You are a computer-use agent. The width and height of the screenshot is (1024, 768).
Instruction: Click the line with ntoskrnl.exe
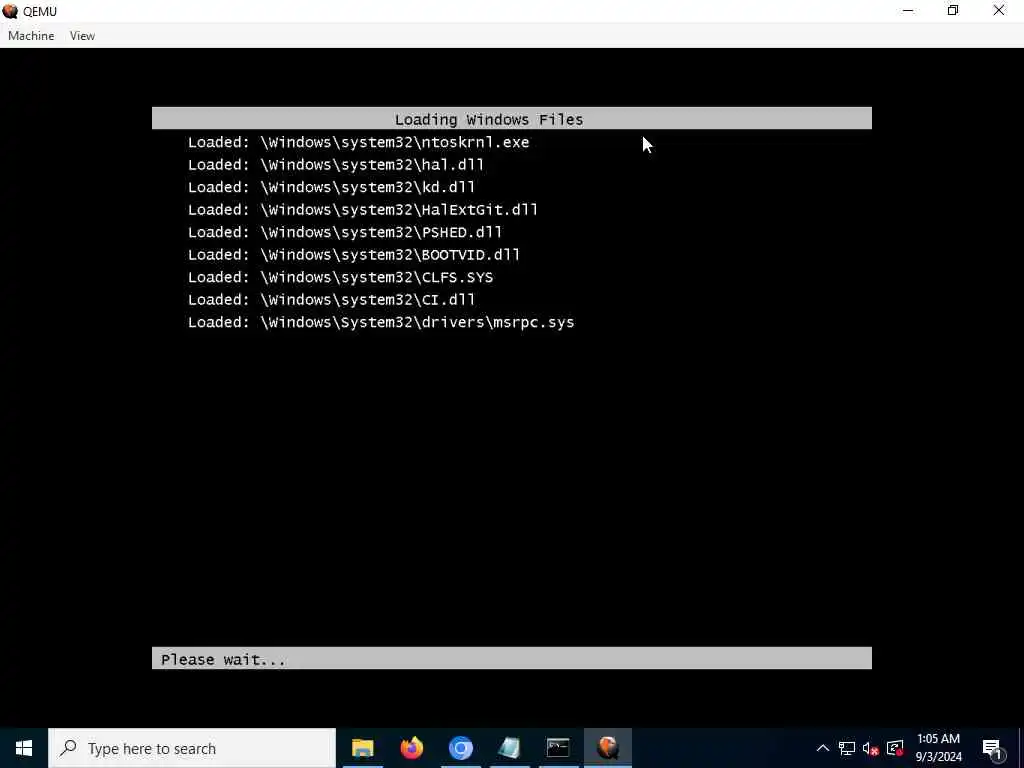tap(359, 142)
